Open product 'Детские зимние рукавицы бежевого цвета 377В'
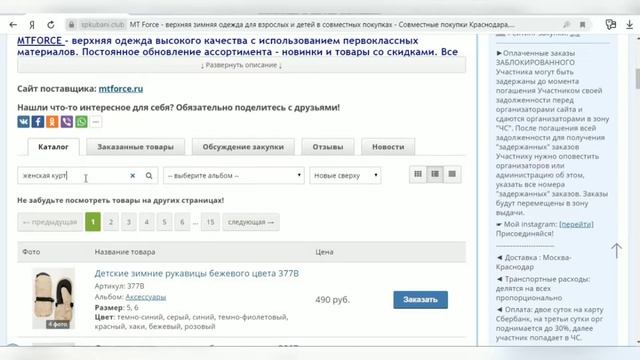The image size is (640, 360). 197,273
